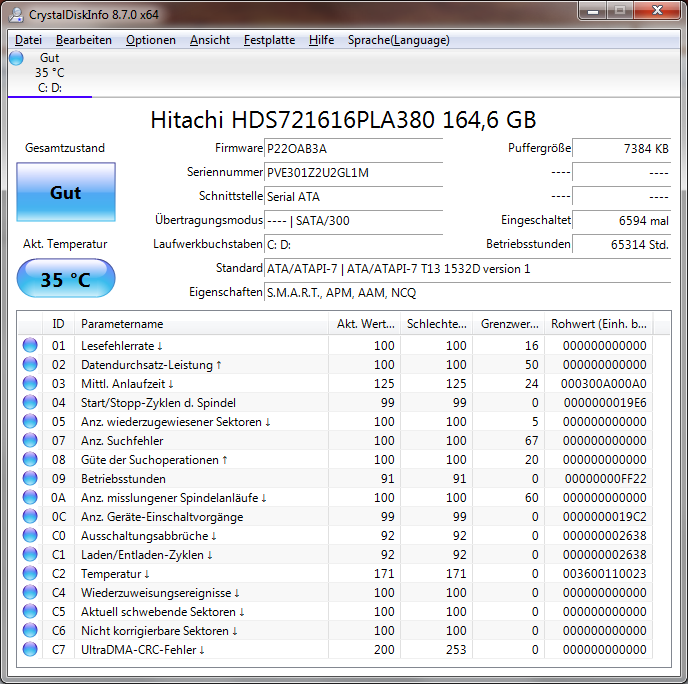This screenshot has width=688, height=684.
Task: Click status orb for row C5 Aktuell schwebende Sektoren
Action: click(x=30, y=612)
